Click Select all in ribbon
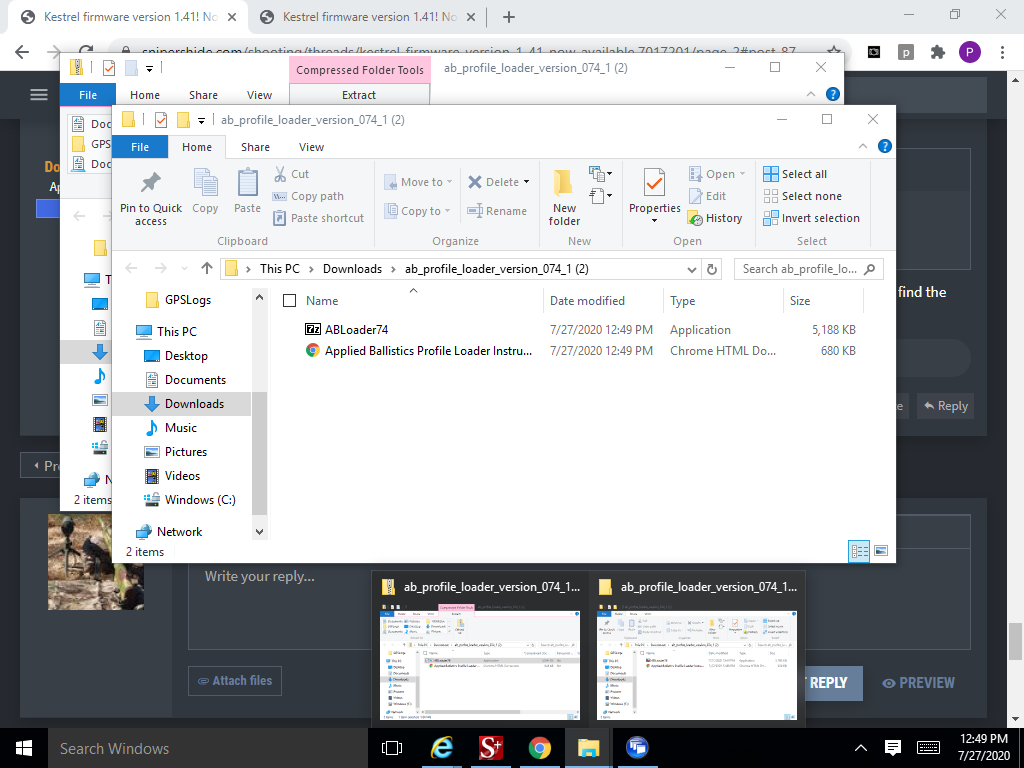The width and height of the screenshot is (1024, 768). [795, 174]
